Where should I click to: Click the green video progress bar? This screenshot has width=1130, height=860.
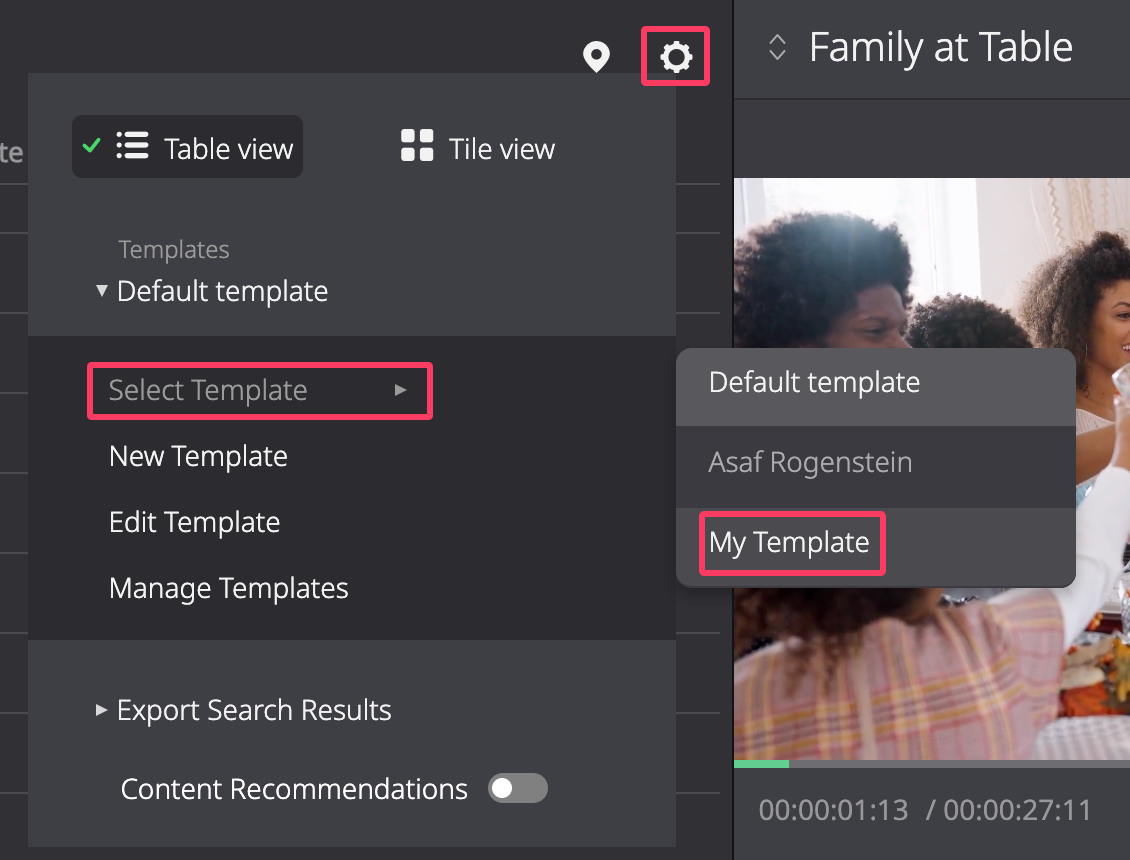761,764
